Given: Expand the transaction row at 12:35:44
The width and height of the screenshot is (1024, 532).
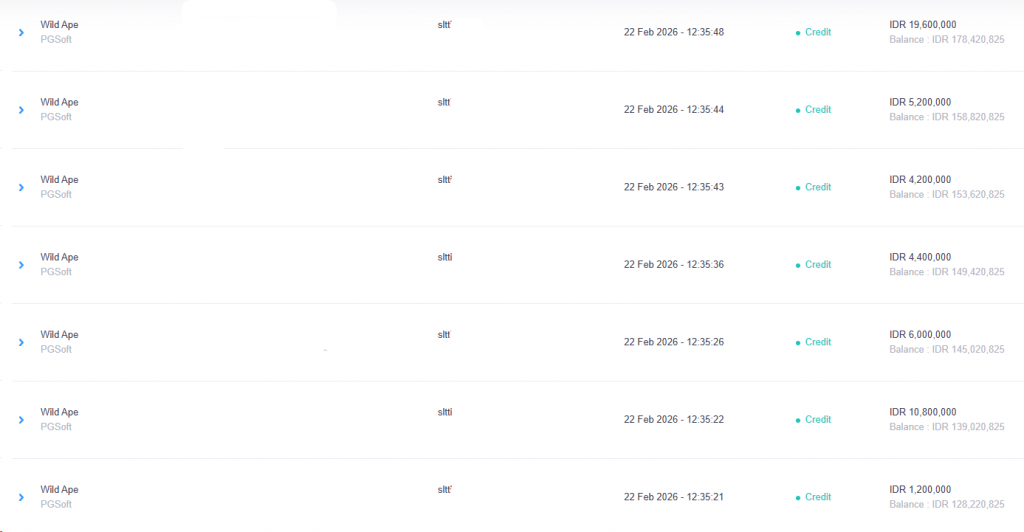Looking at the screenshot, I should [x=21, y=110].
